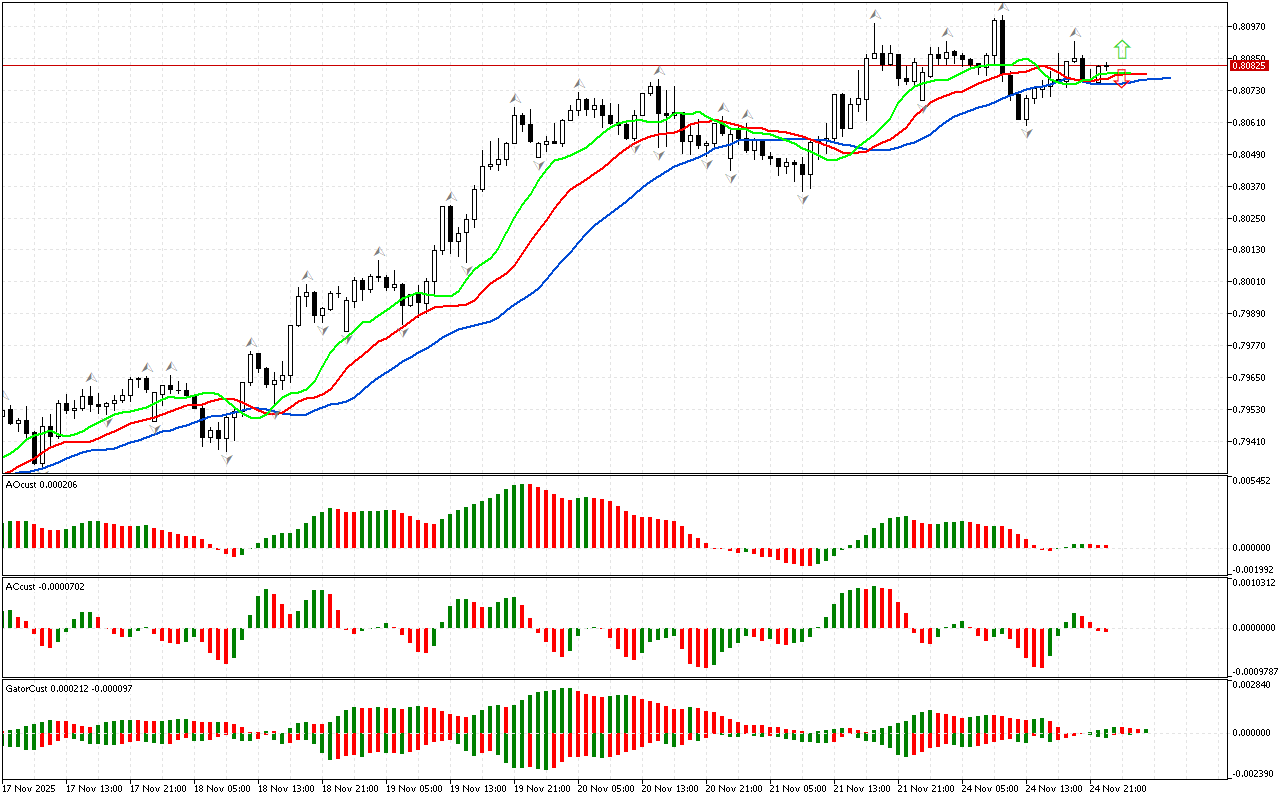1280x800 pixels.
Task: Click the red down arrow signal
Action: [x=1122, y=79]
